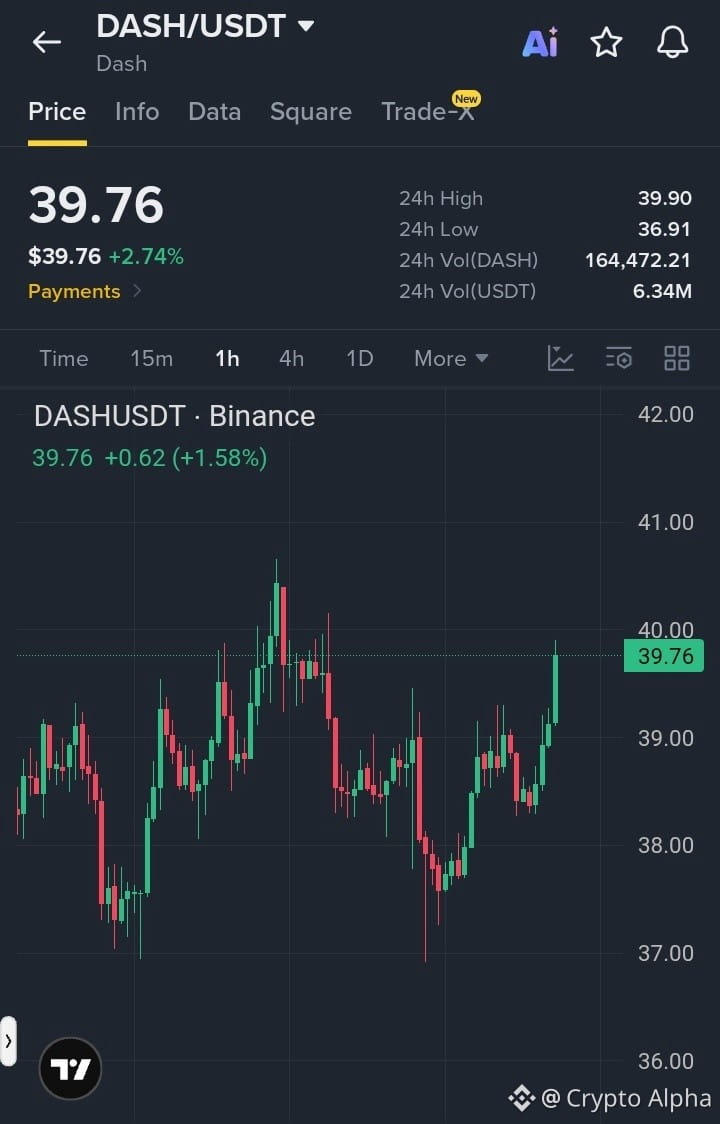Tap the DASHUSDT · Binance chart title
This screenshot has width=720, height=1124.
pos(174,416)
